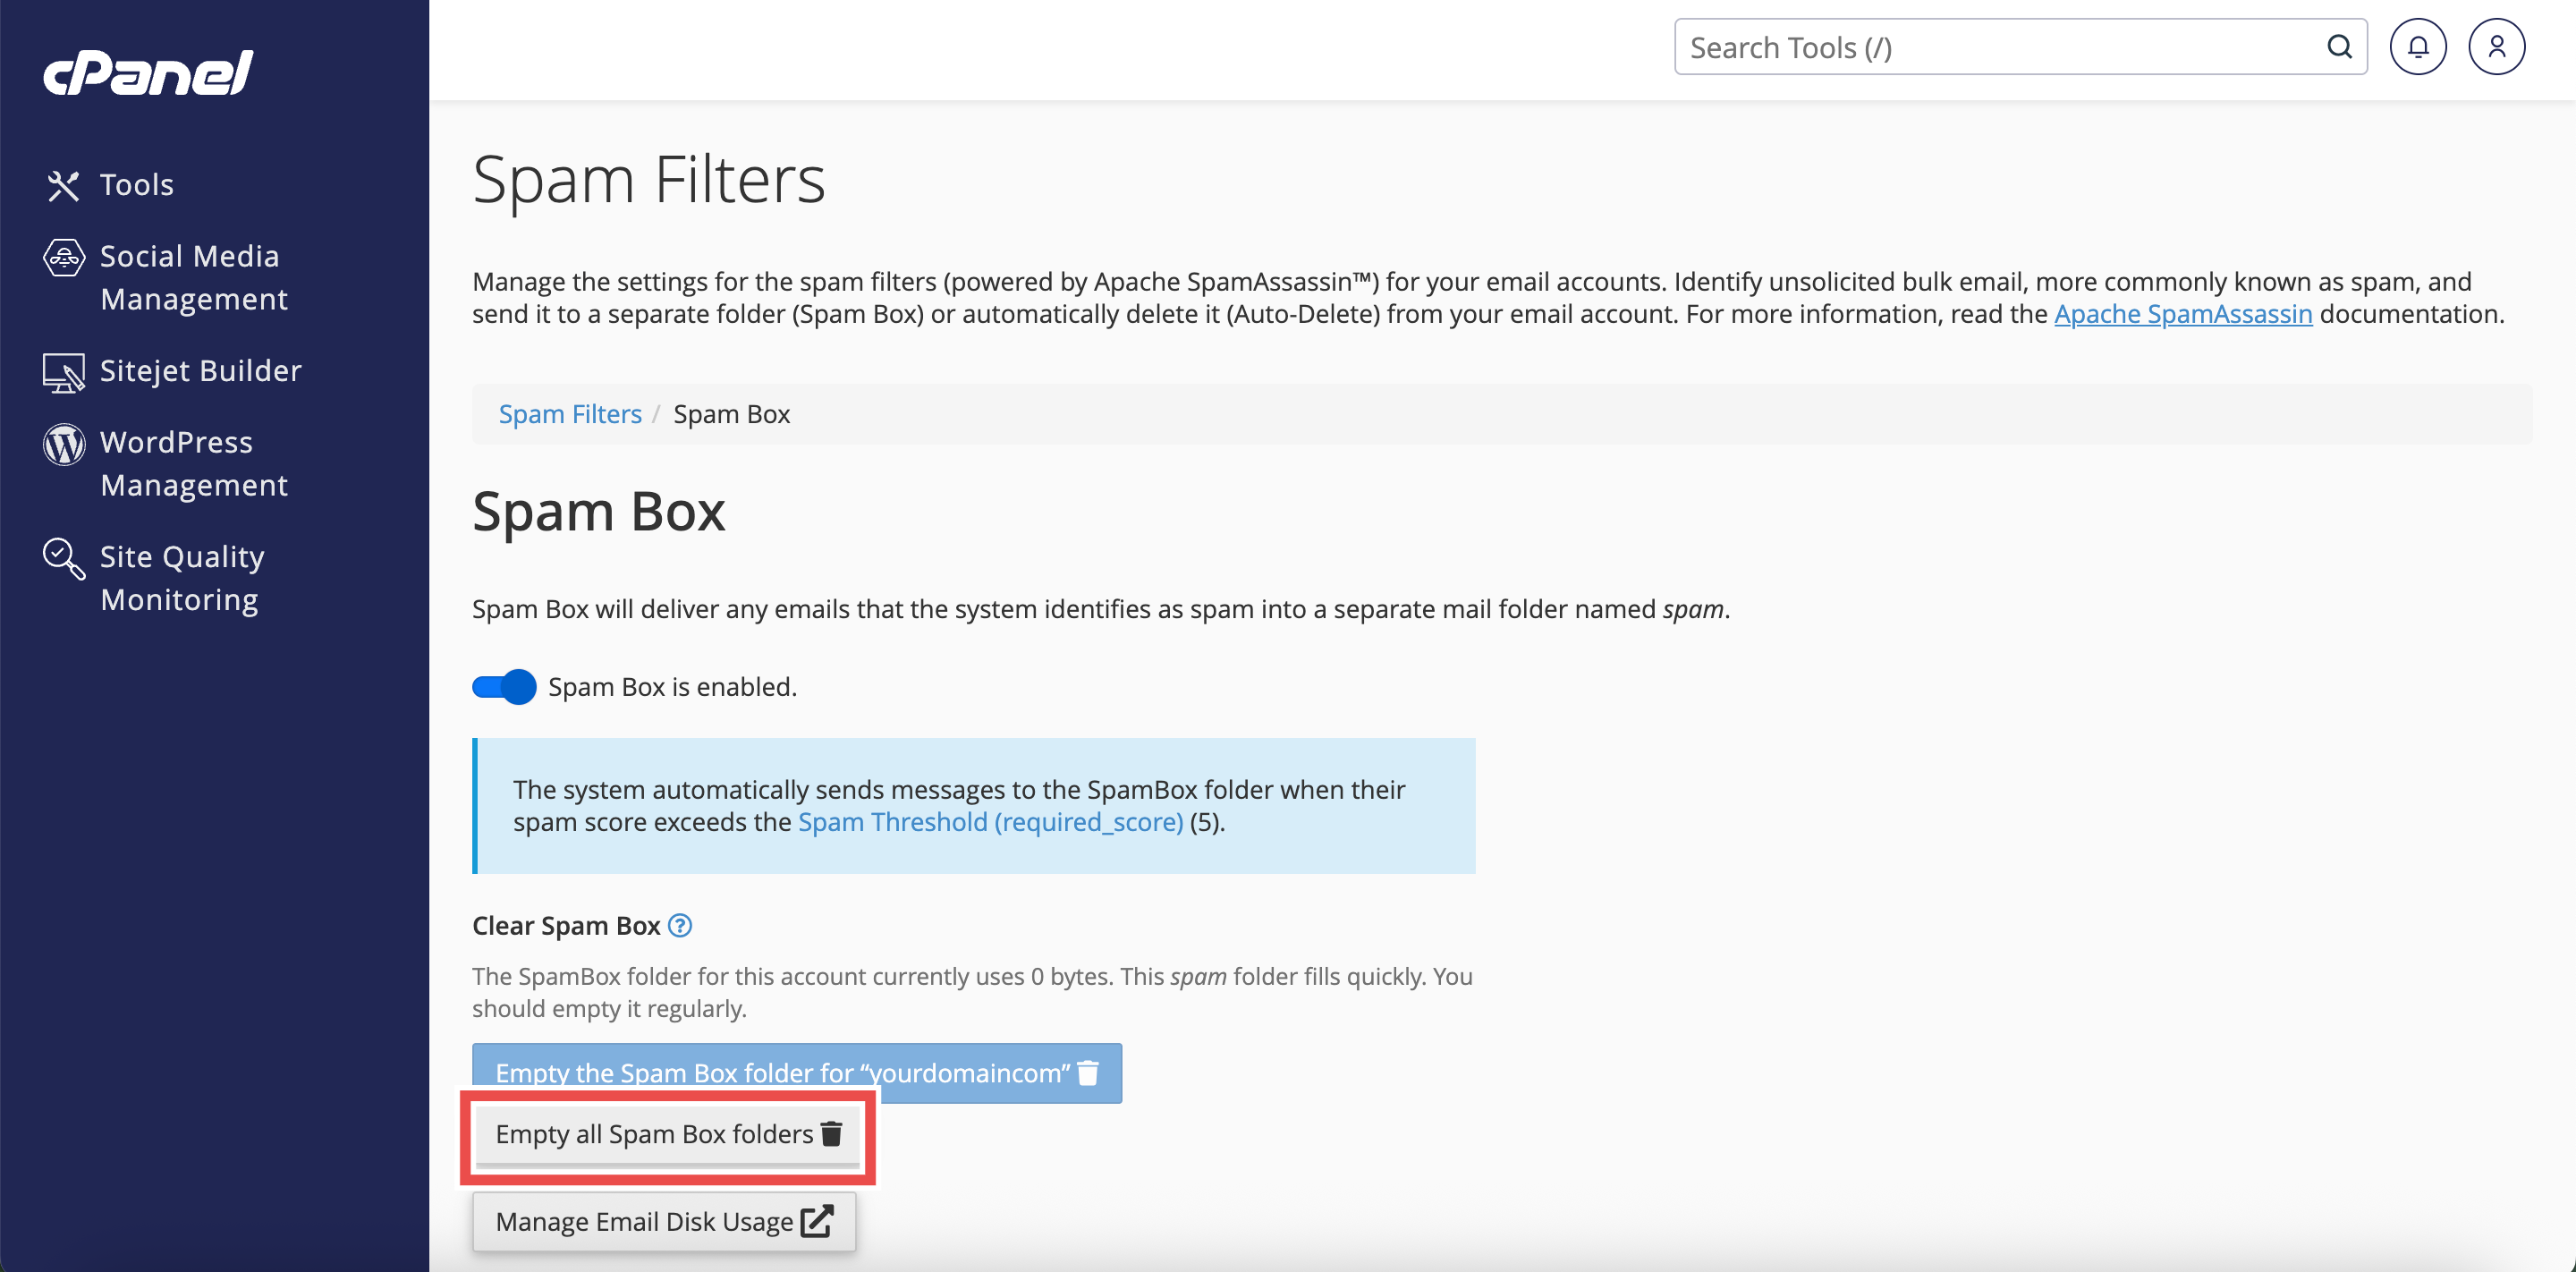
Task: Open notifications bell icon
Action: click(x=2417, y=47)
